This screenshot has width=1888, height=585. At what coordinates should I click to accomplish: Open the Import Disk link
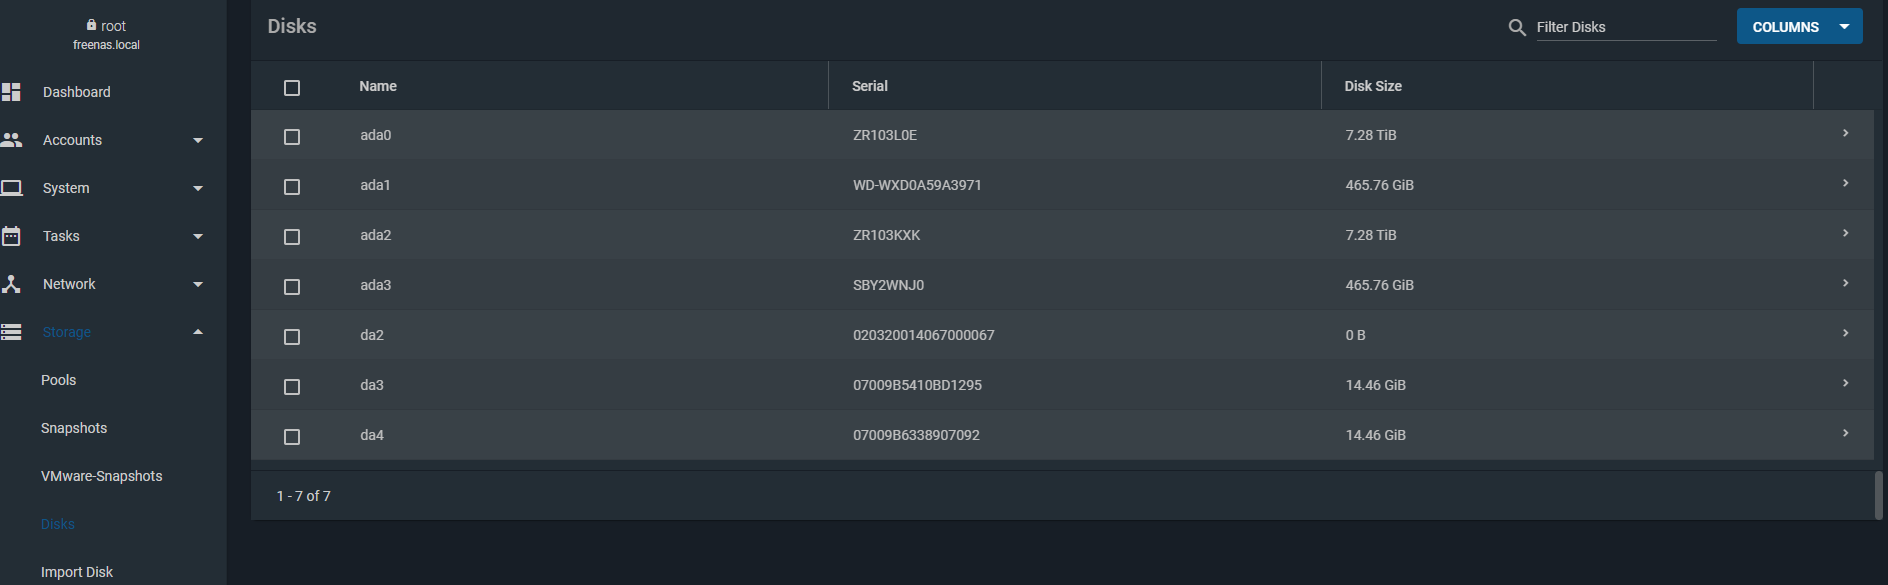(x=77, y=572)
